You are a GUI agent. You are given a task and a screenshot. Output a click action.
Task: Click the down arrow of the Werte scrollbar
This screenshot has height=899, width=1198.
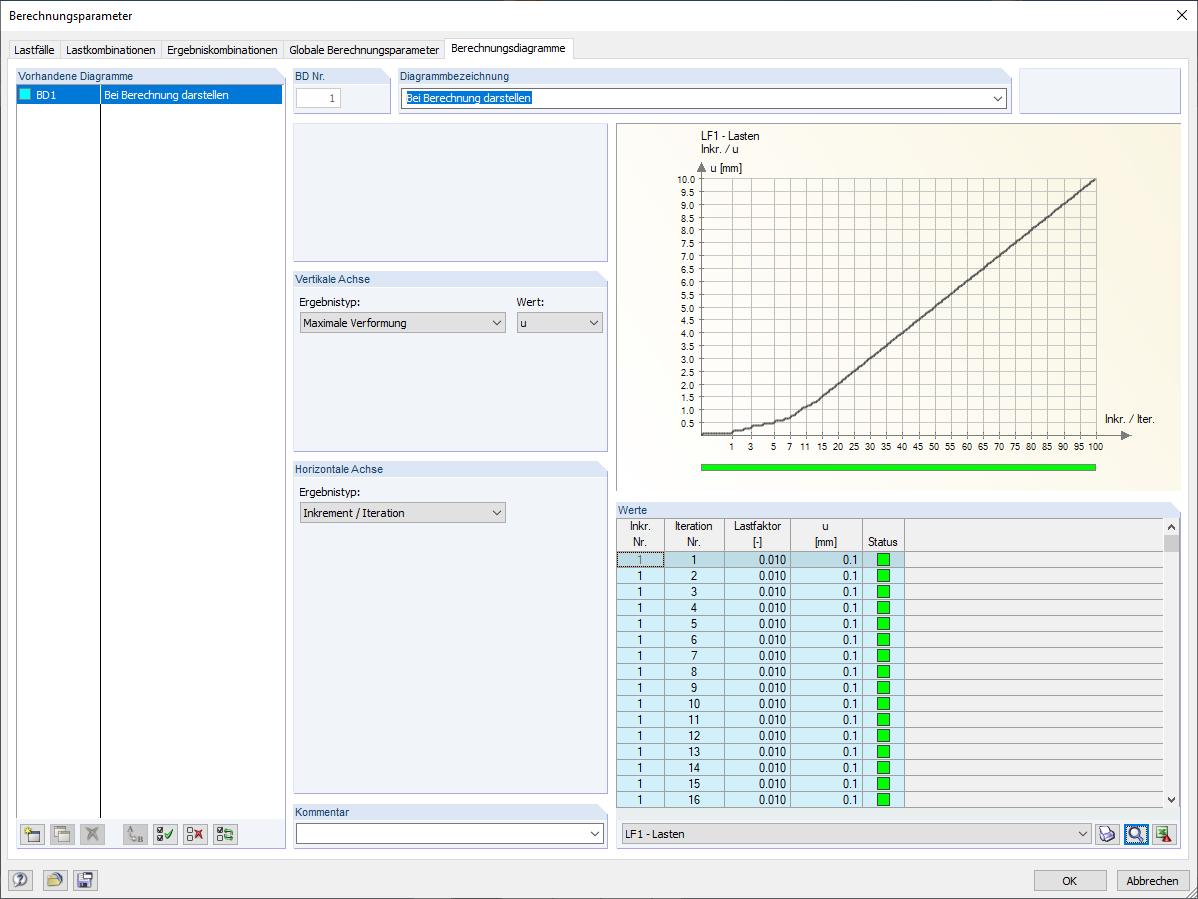1171,800
